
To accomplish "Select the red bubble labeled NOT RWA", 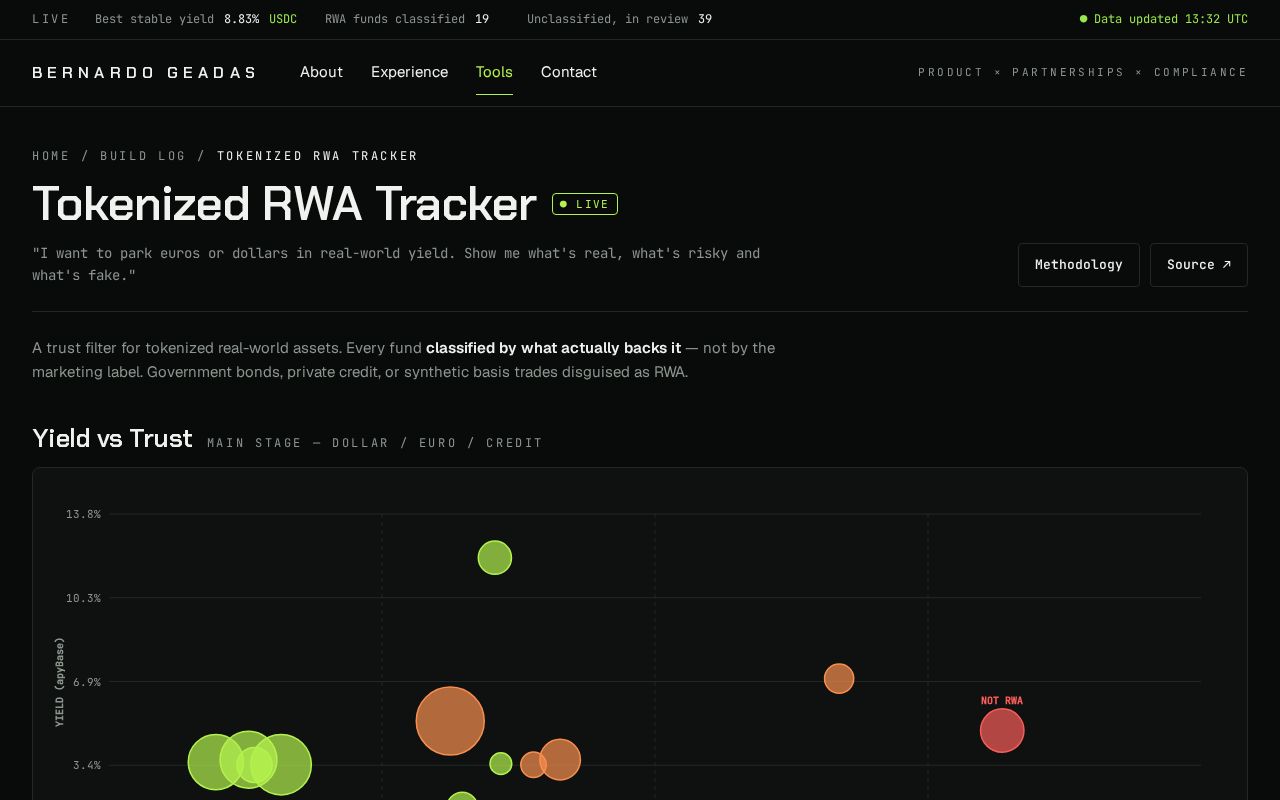I will point(1002,730).
